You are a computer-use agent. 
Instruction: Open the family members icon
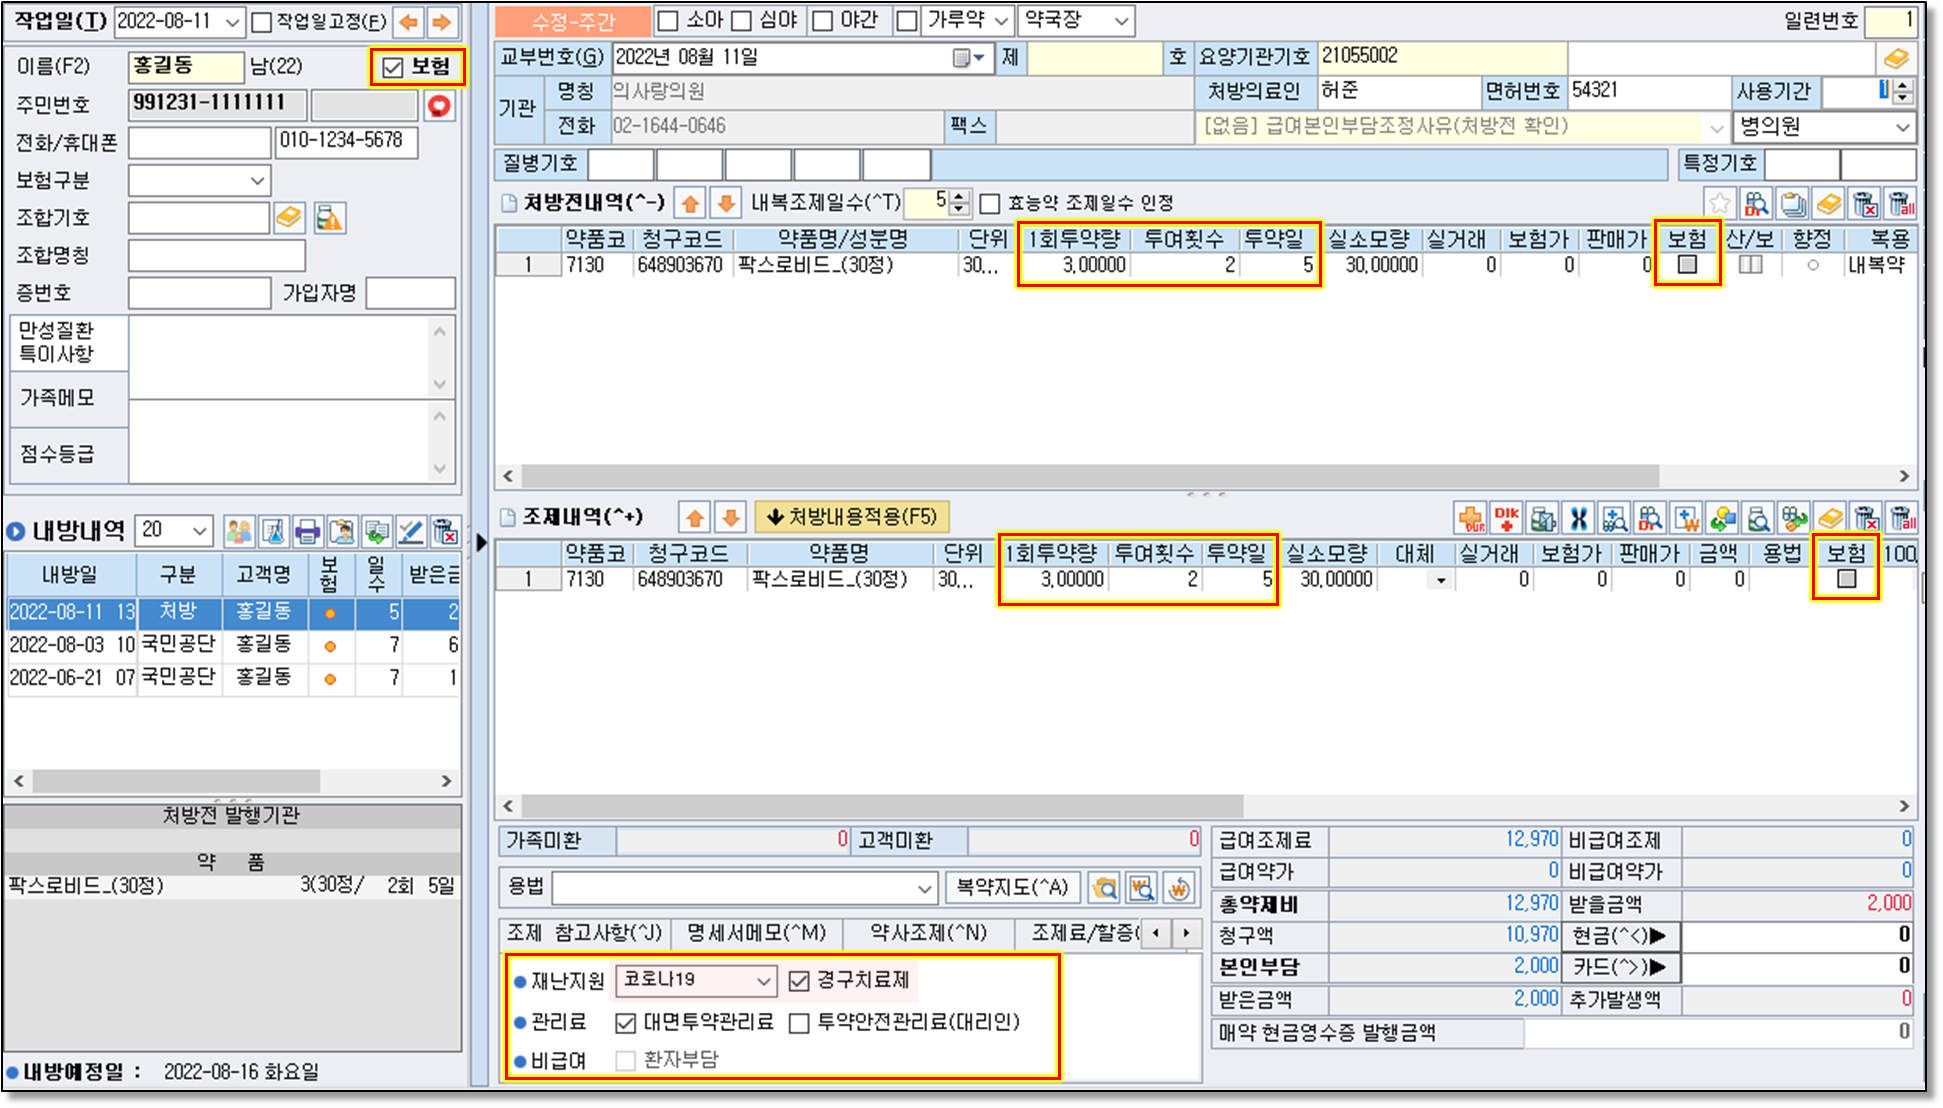pyautogui.click(x=238, y=531)
